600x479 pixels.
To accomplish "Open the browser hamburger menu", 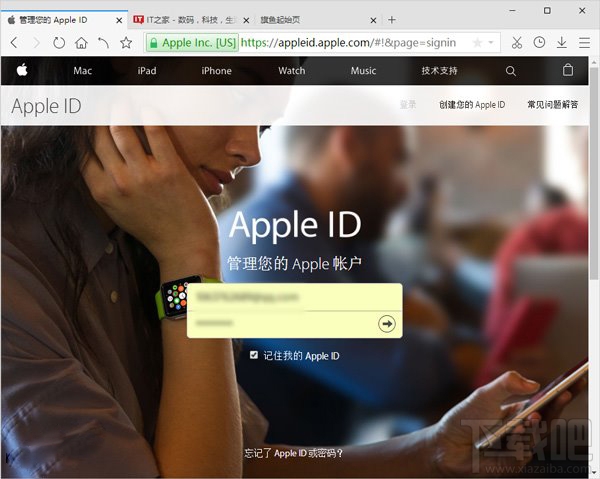I will (584, 42).
